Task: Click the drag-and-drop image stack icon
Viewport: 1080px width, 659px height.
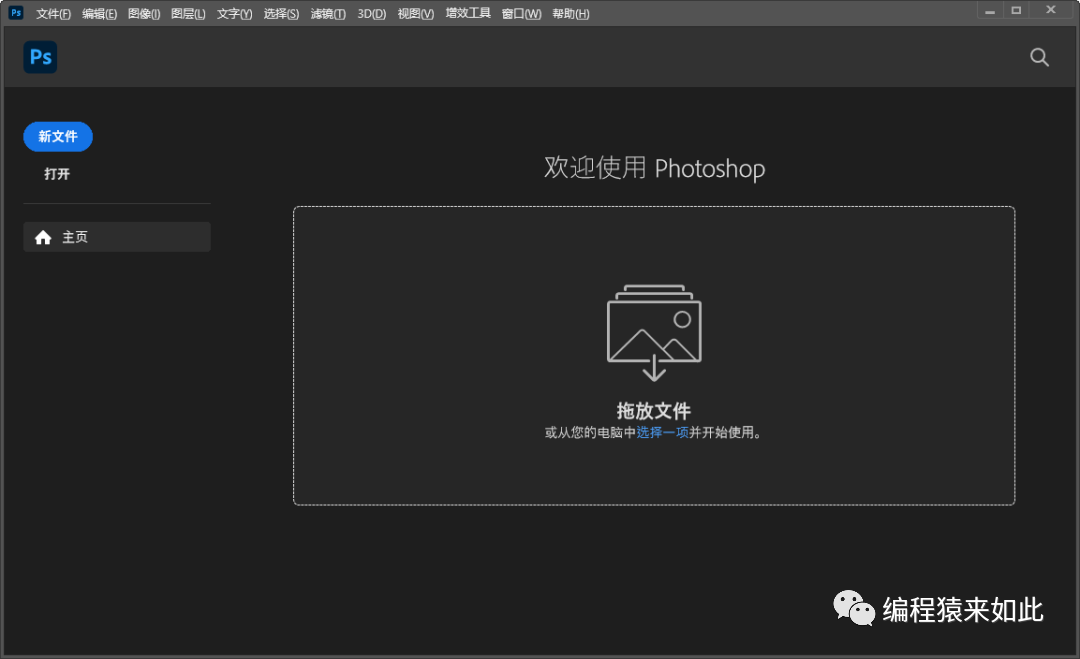Action: [654, 333]
